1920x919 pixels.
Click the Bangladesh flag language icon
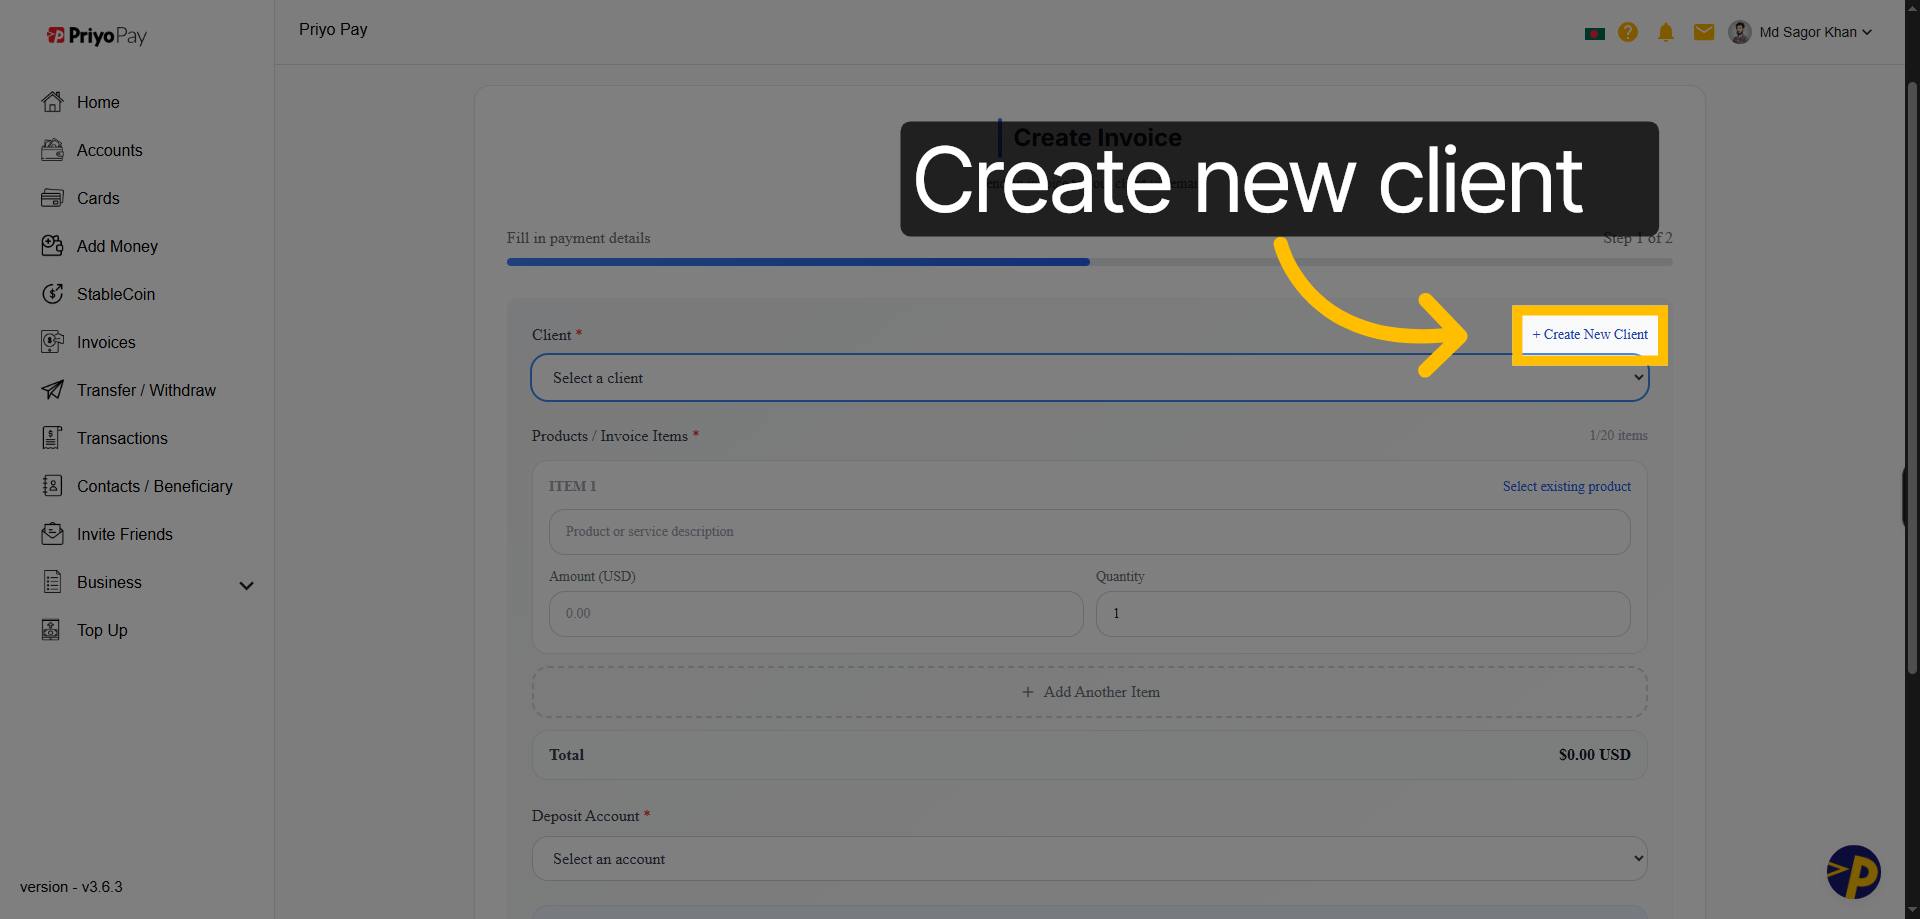click(x=1595, y=33)
